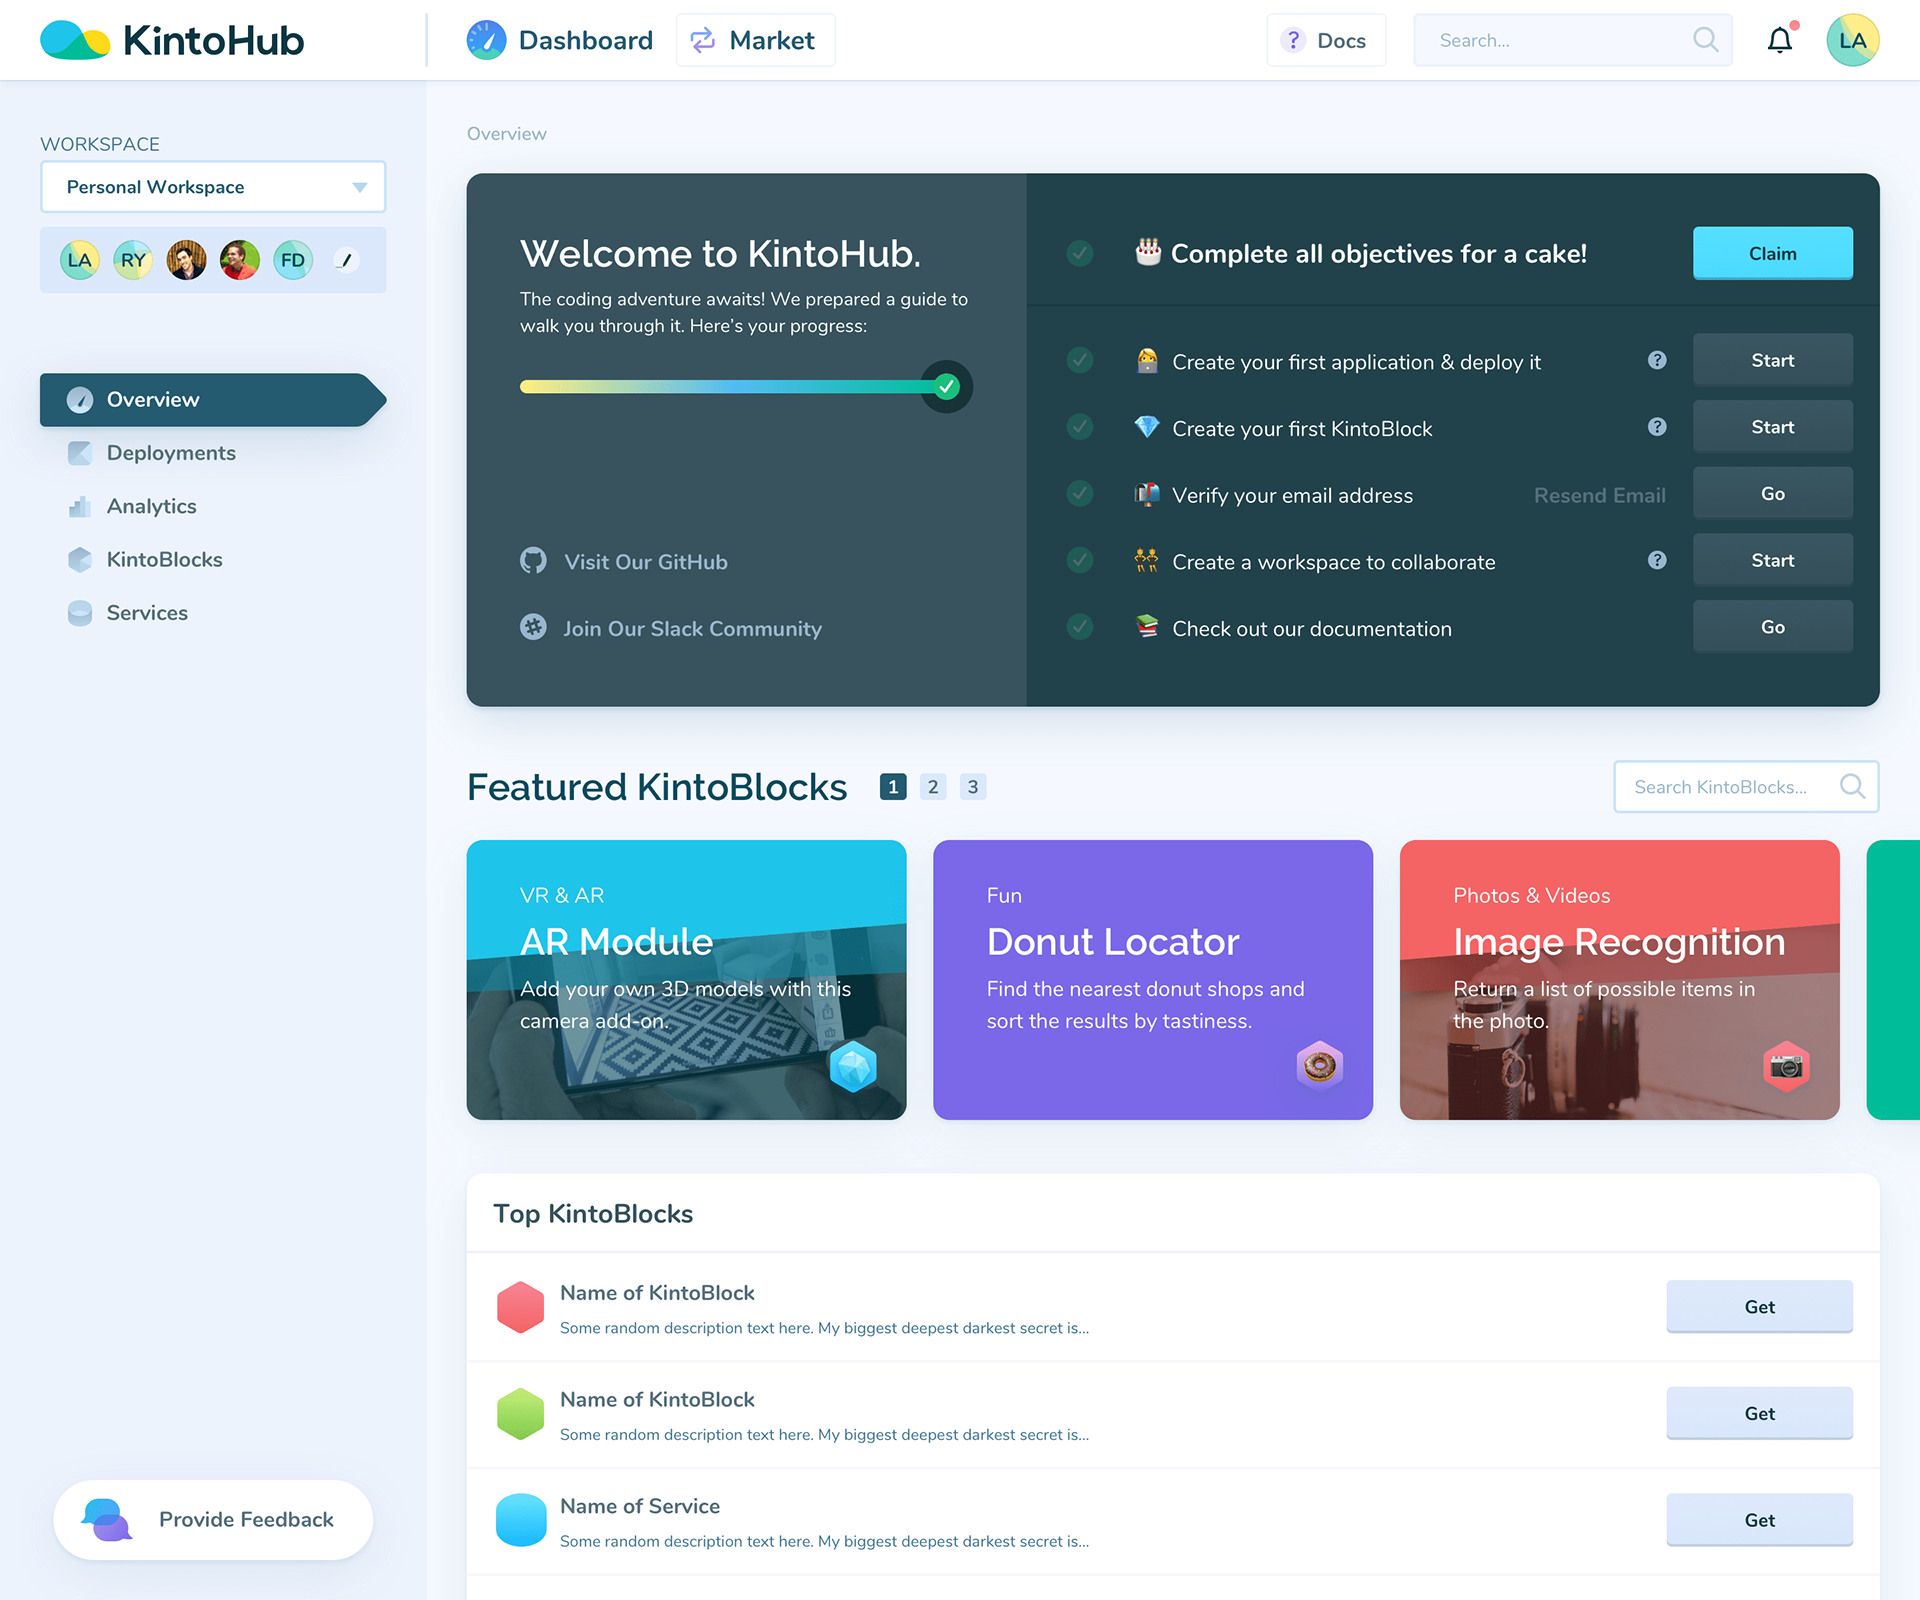Get the Name of Service item
This screenshot has height=1600, width=1920.
pyautogui.click(x=1759, y=1520)
